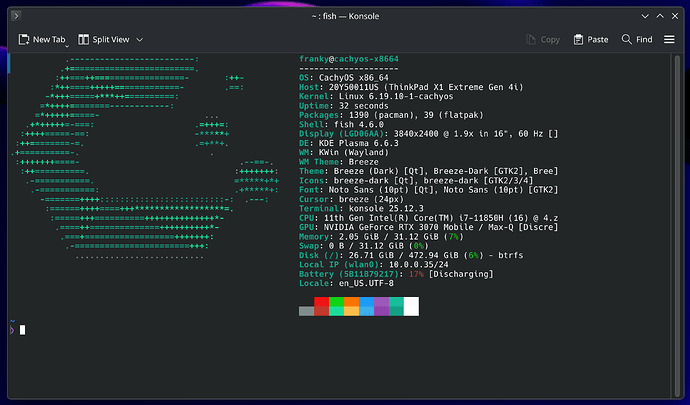The image size is (690, 405).
Task: Click the white color block
Action: click(411, 306)
